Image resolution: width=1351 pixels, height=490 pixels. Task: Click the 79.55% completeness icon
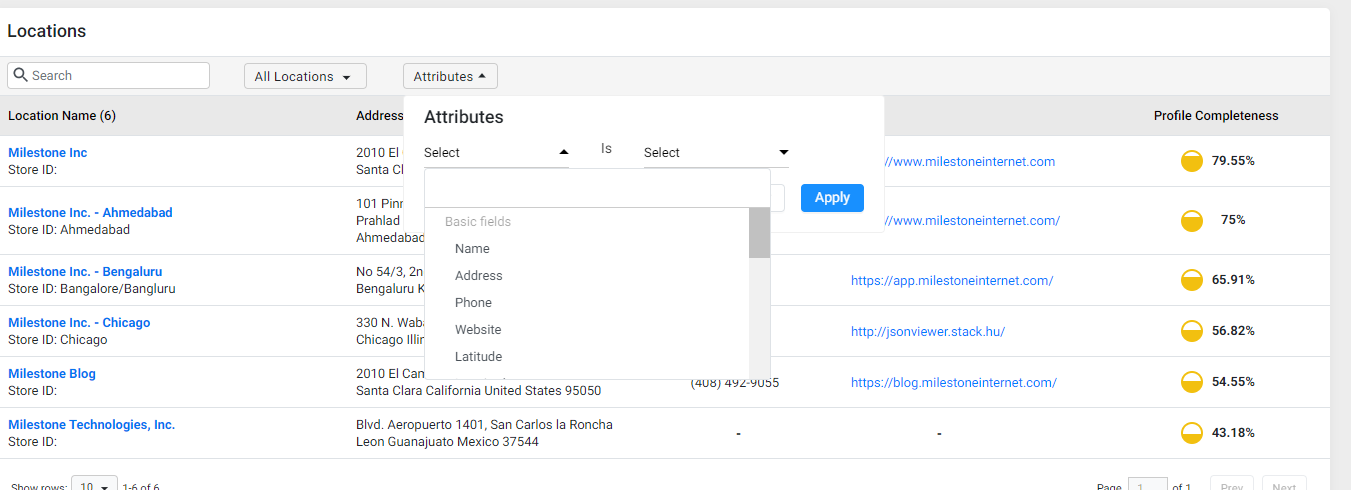coord(1192,161)
